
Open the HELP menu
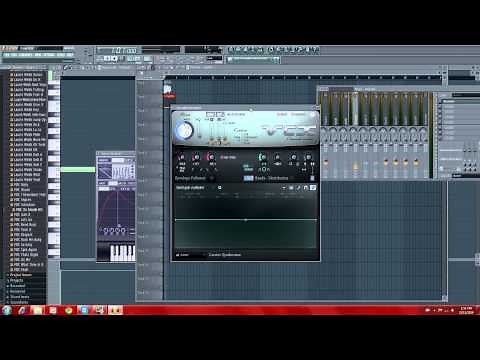click(69, 55)
